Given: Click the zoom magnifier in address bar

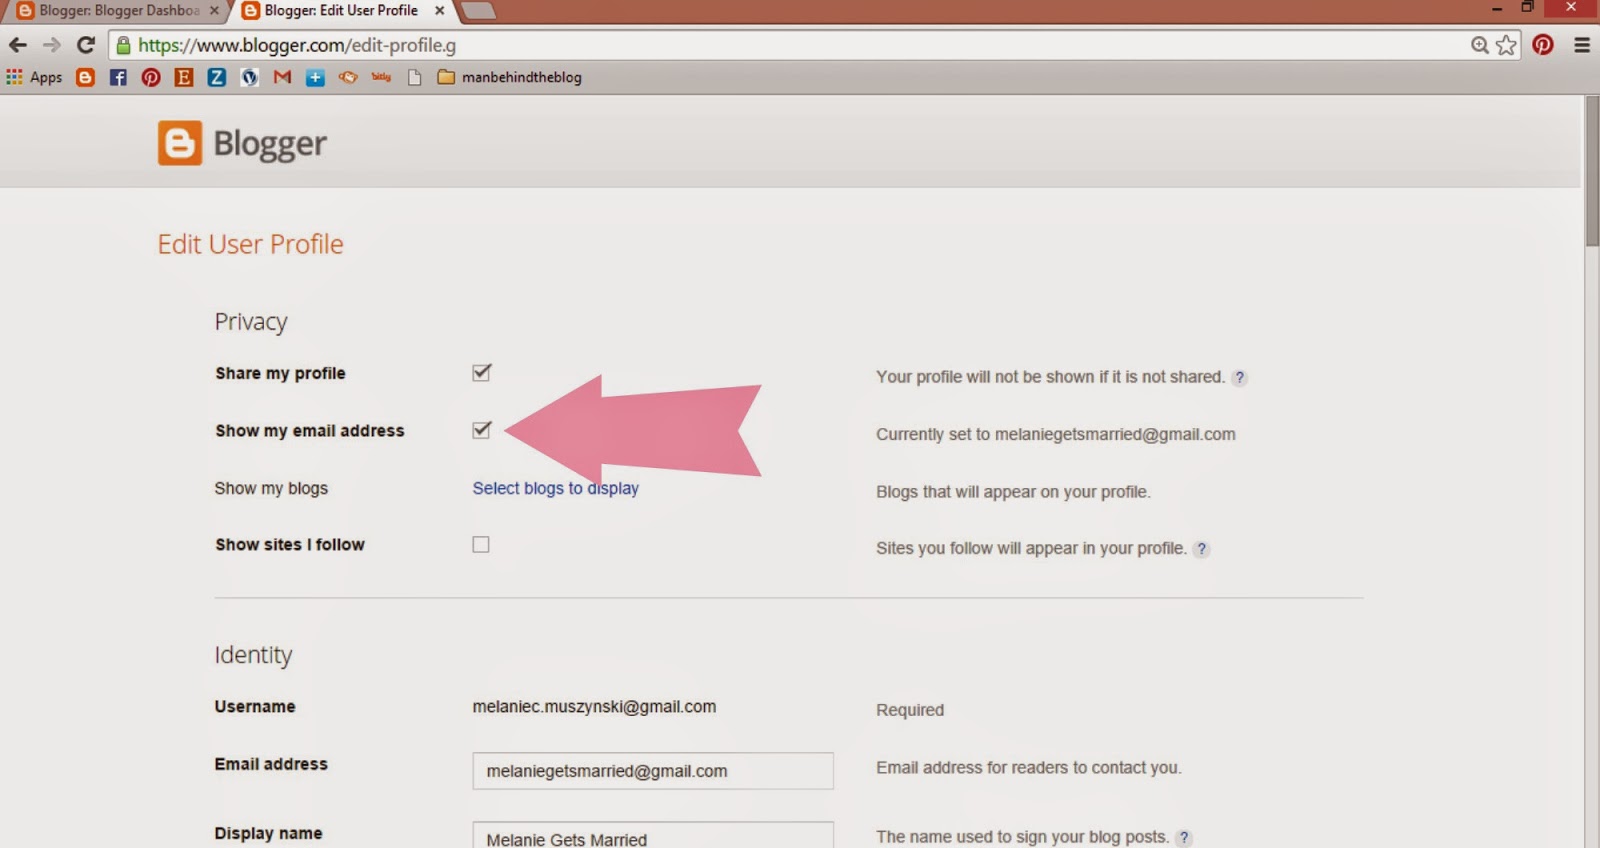Looking at the screenshot, I should pyautogui.click(x=1480, y=45).
